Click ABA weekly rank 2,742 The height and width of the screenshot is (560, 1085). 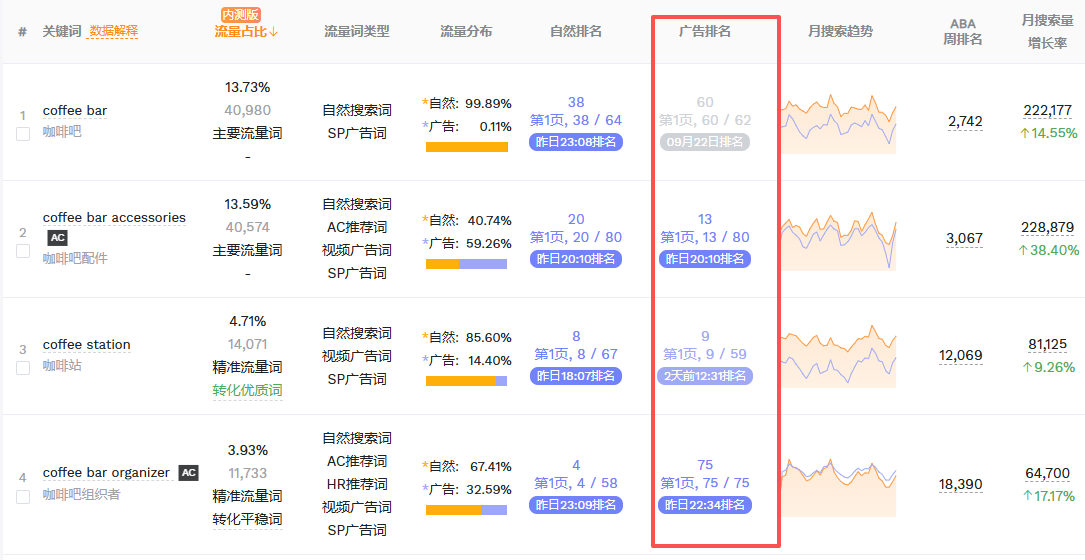pyautogui.click(x=965, y=122)
